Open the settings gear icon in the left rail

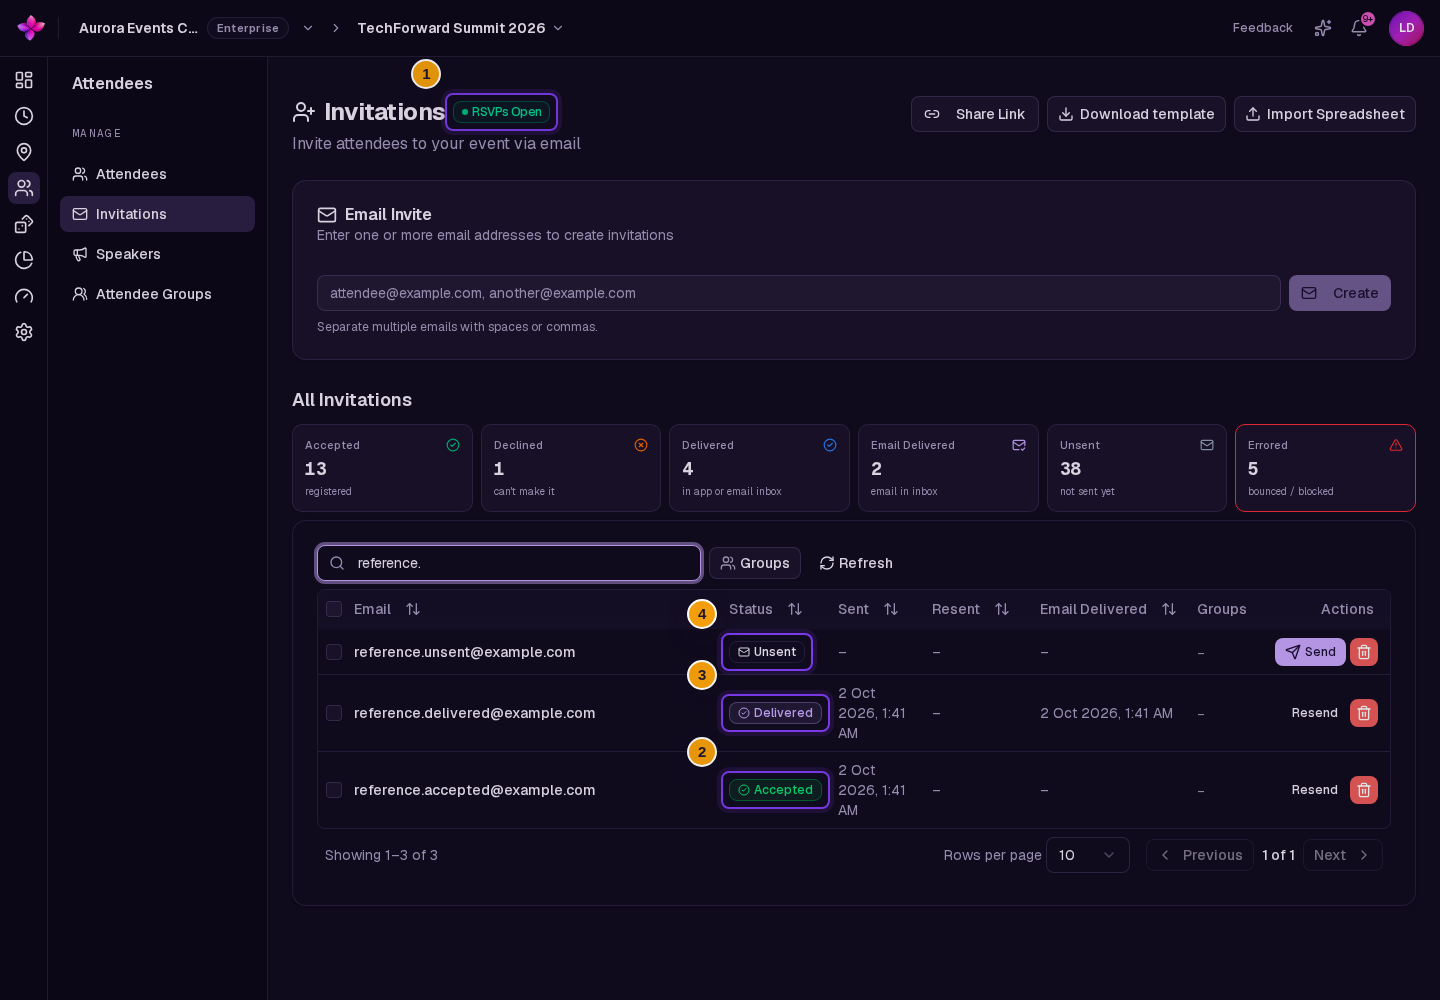point(24,332)
